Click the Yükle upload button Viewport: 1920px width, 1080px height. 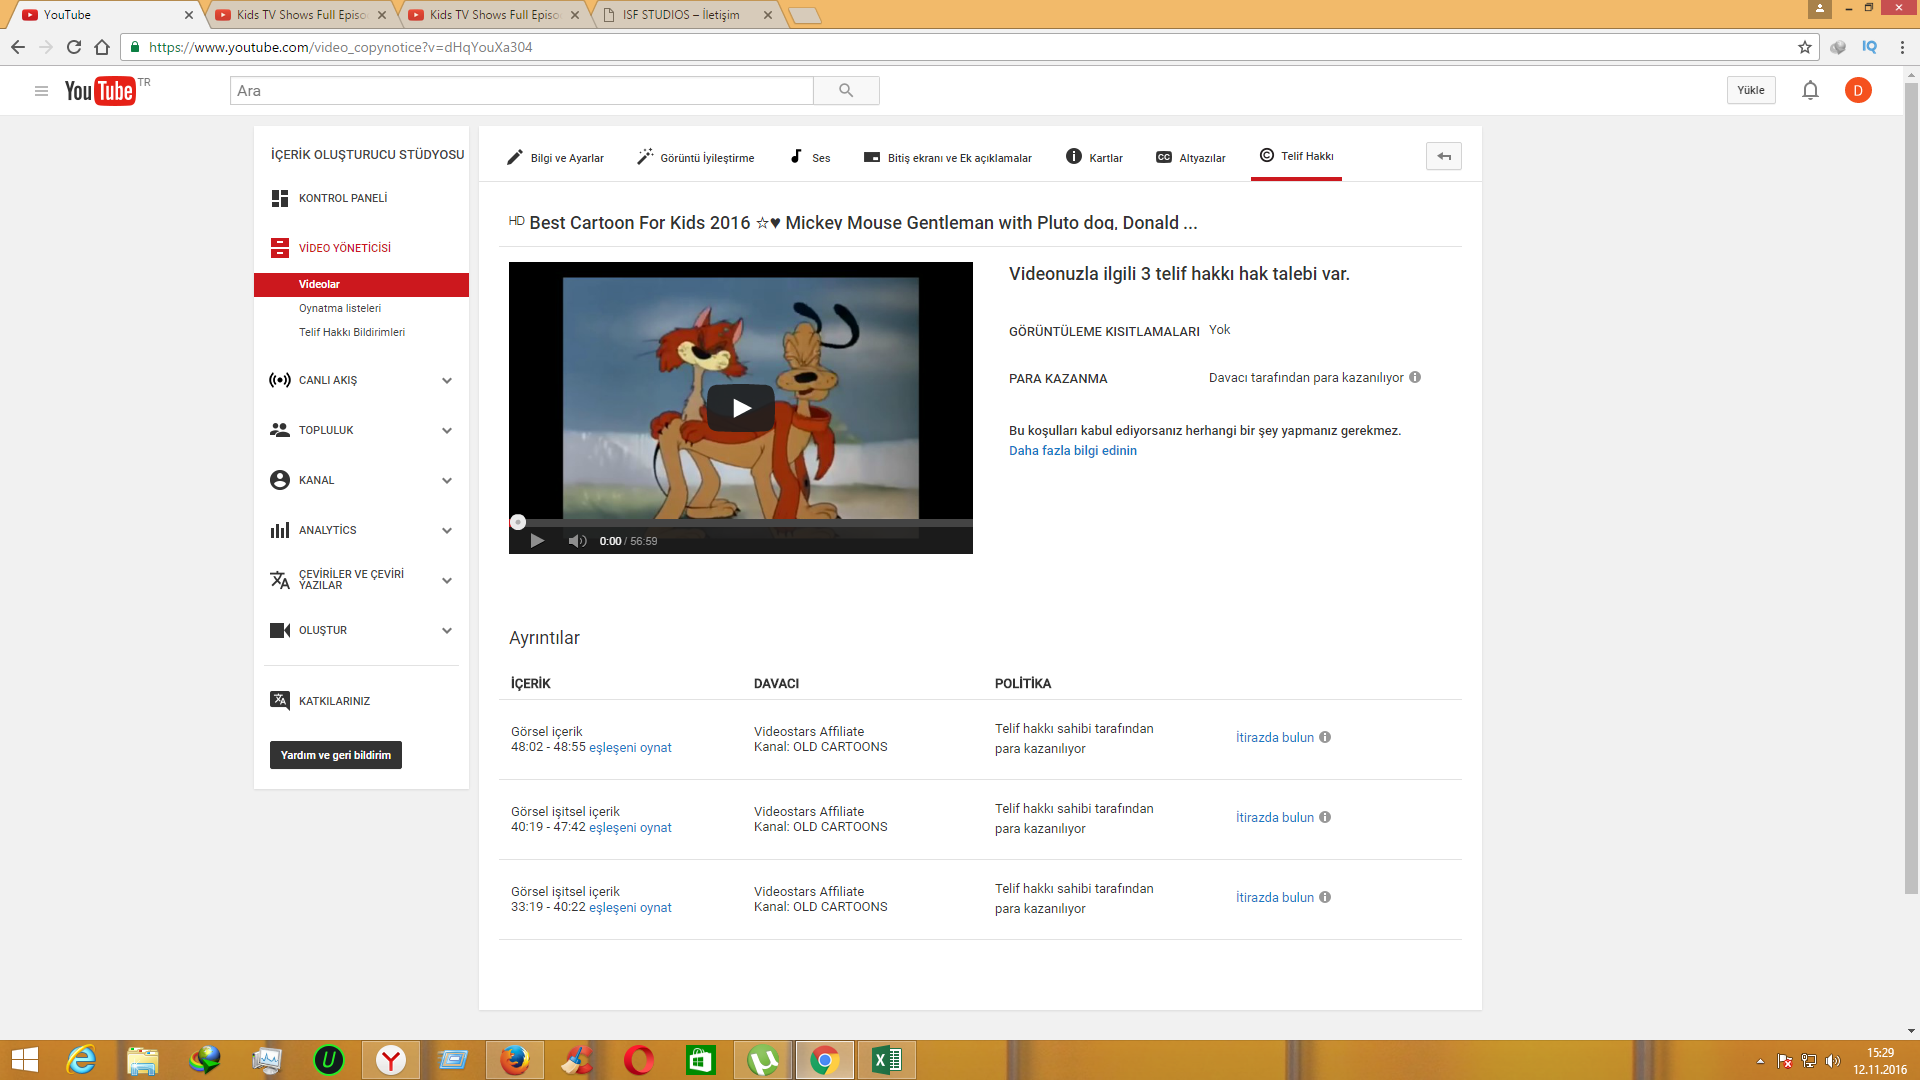[x=1751, y=90]
